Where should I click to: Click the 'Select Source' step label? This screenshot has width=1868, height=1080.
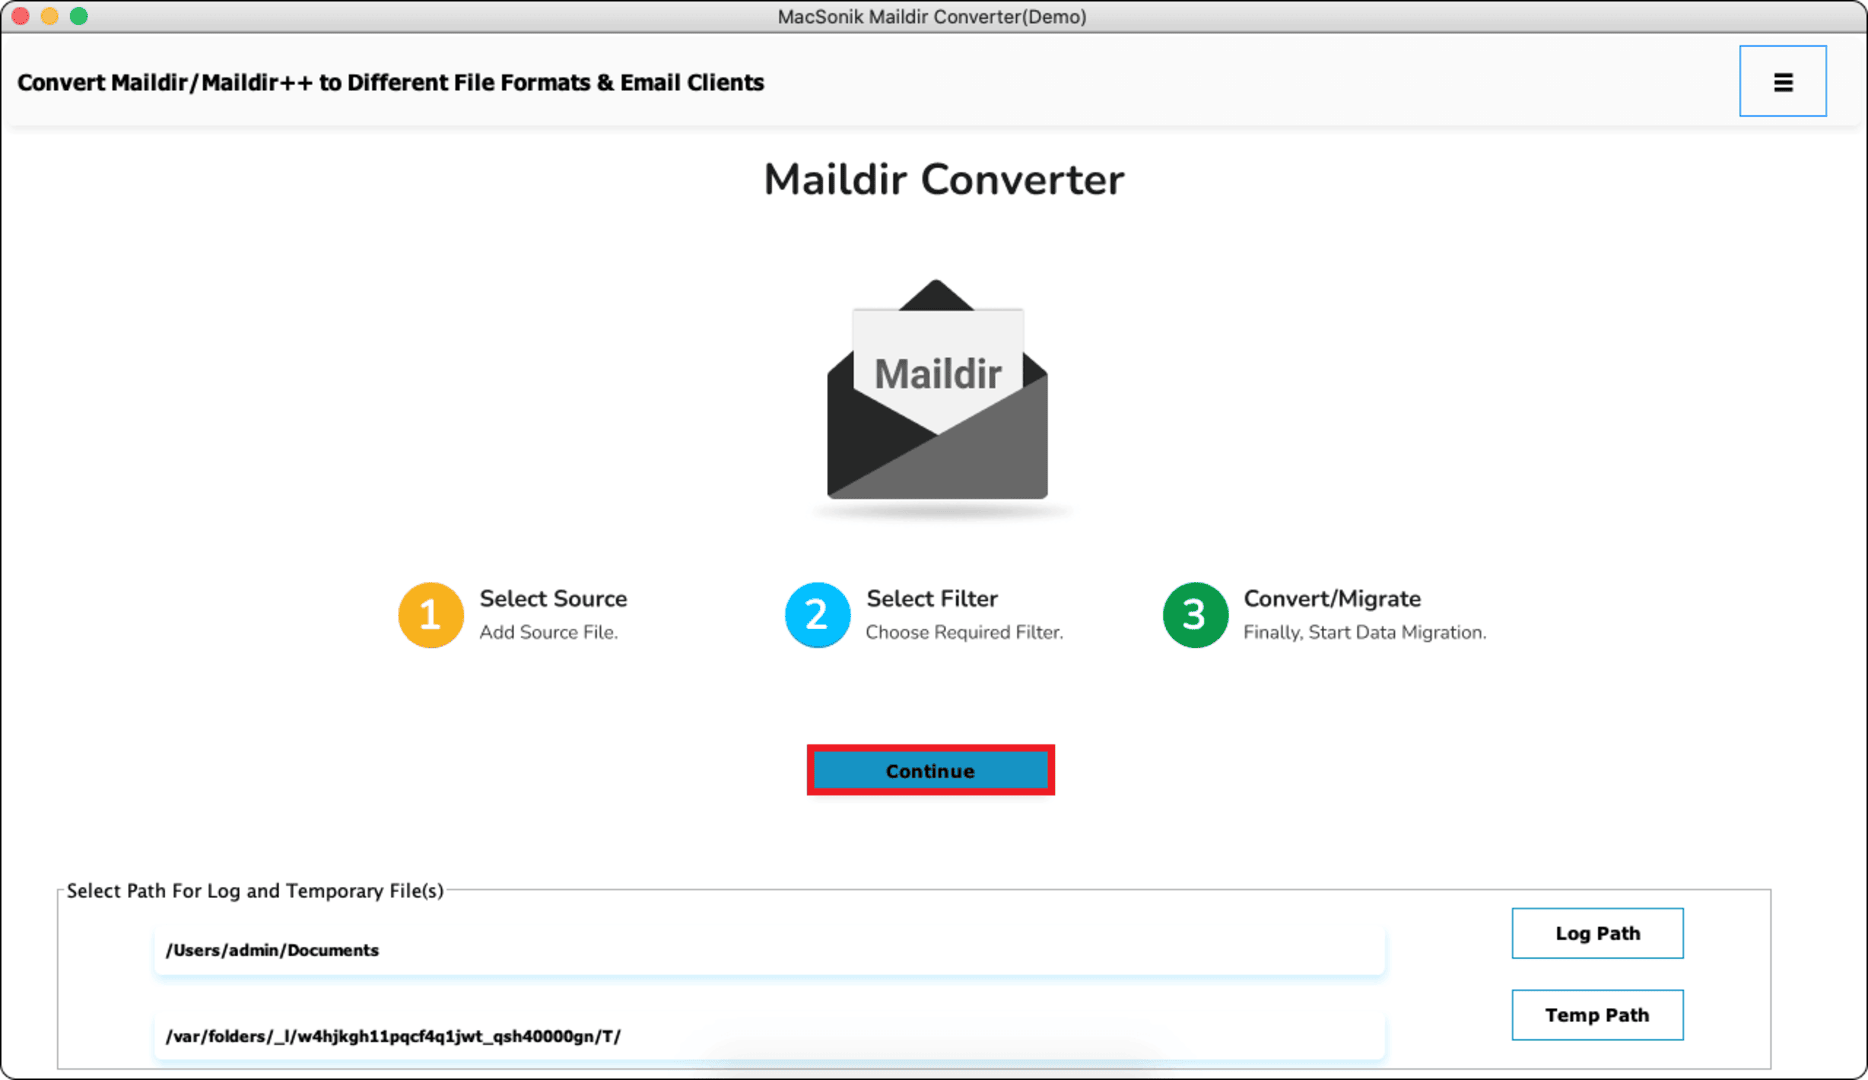(553, 598)
